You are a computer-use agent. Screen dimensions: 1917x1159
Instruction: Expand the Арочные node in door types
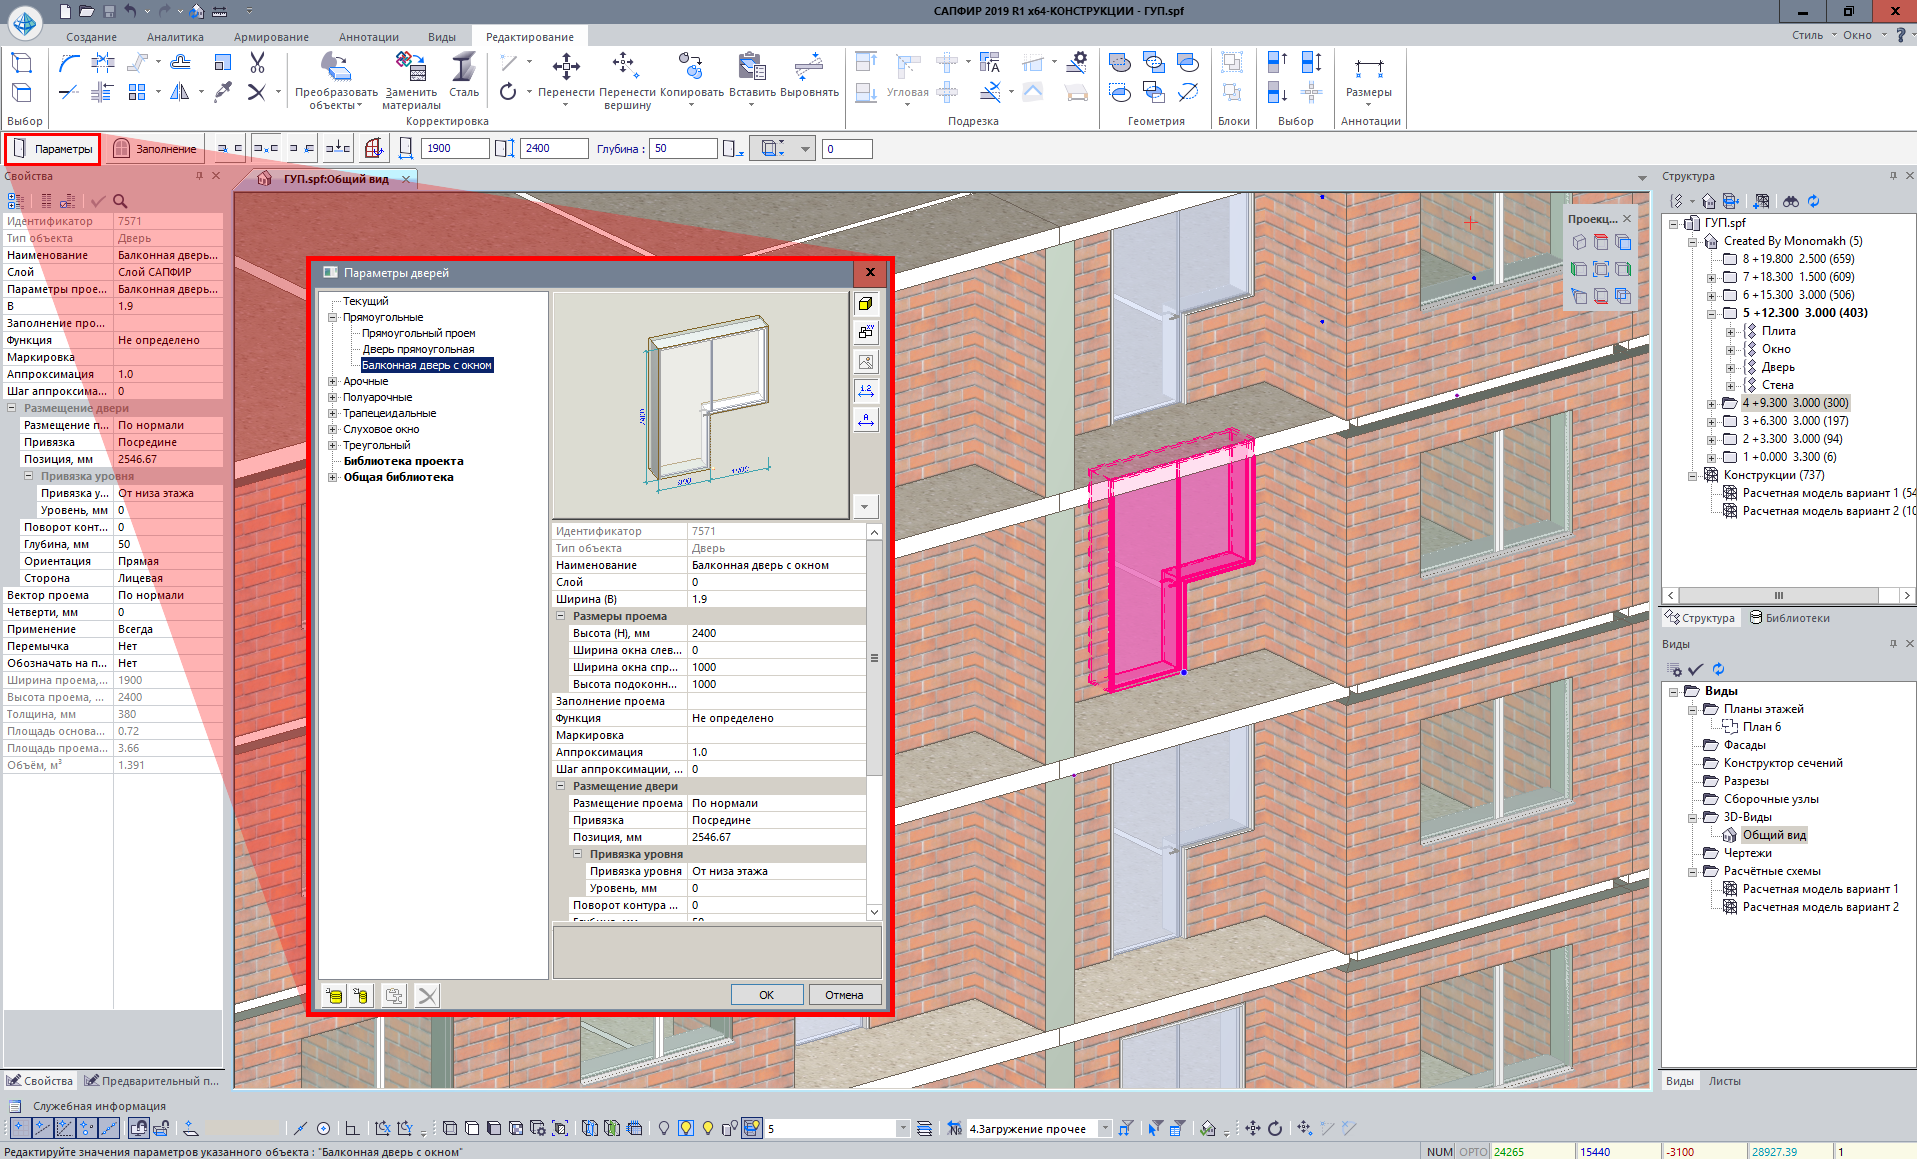[x=333, y=381]
